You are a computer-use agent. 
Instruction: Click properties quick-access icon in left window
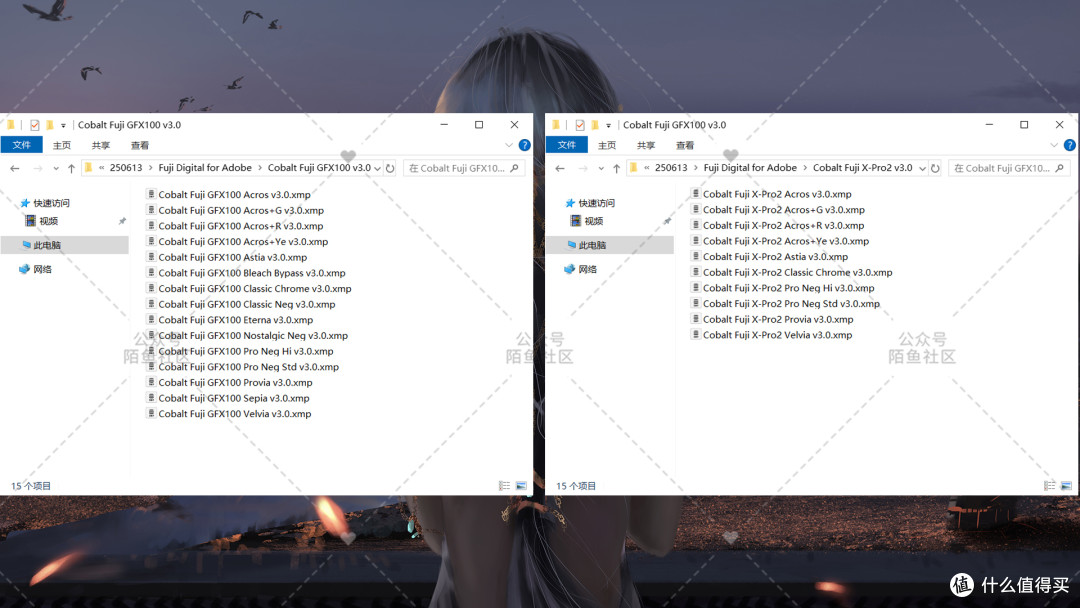tap(34, 125)
